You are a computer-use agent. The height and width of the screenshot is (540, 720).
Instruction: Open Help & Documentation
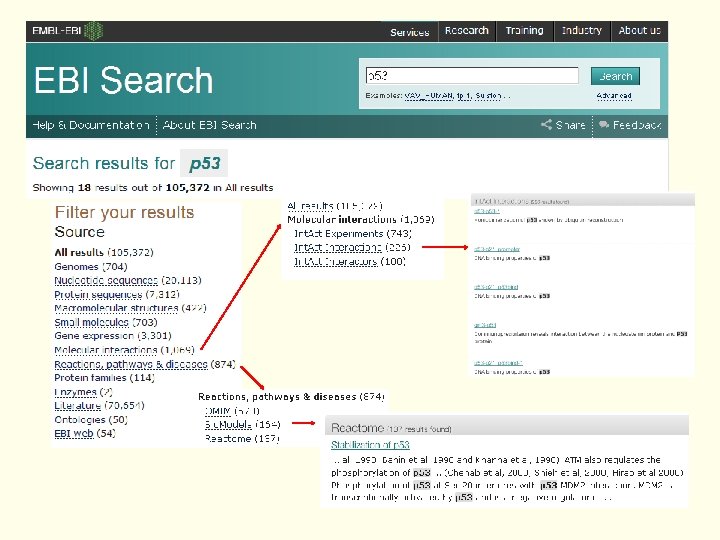point(90,125)
